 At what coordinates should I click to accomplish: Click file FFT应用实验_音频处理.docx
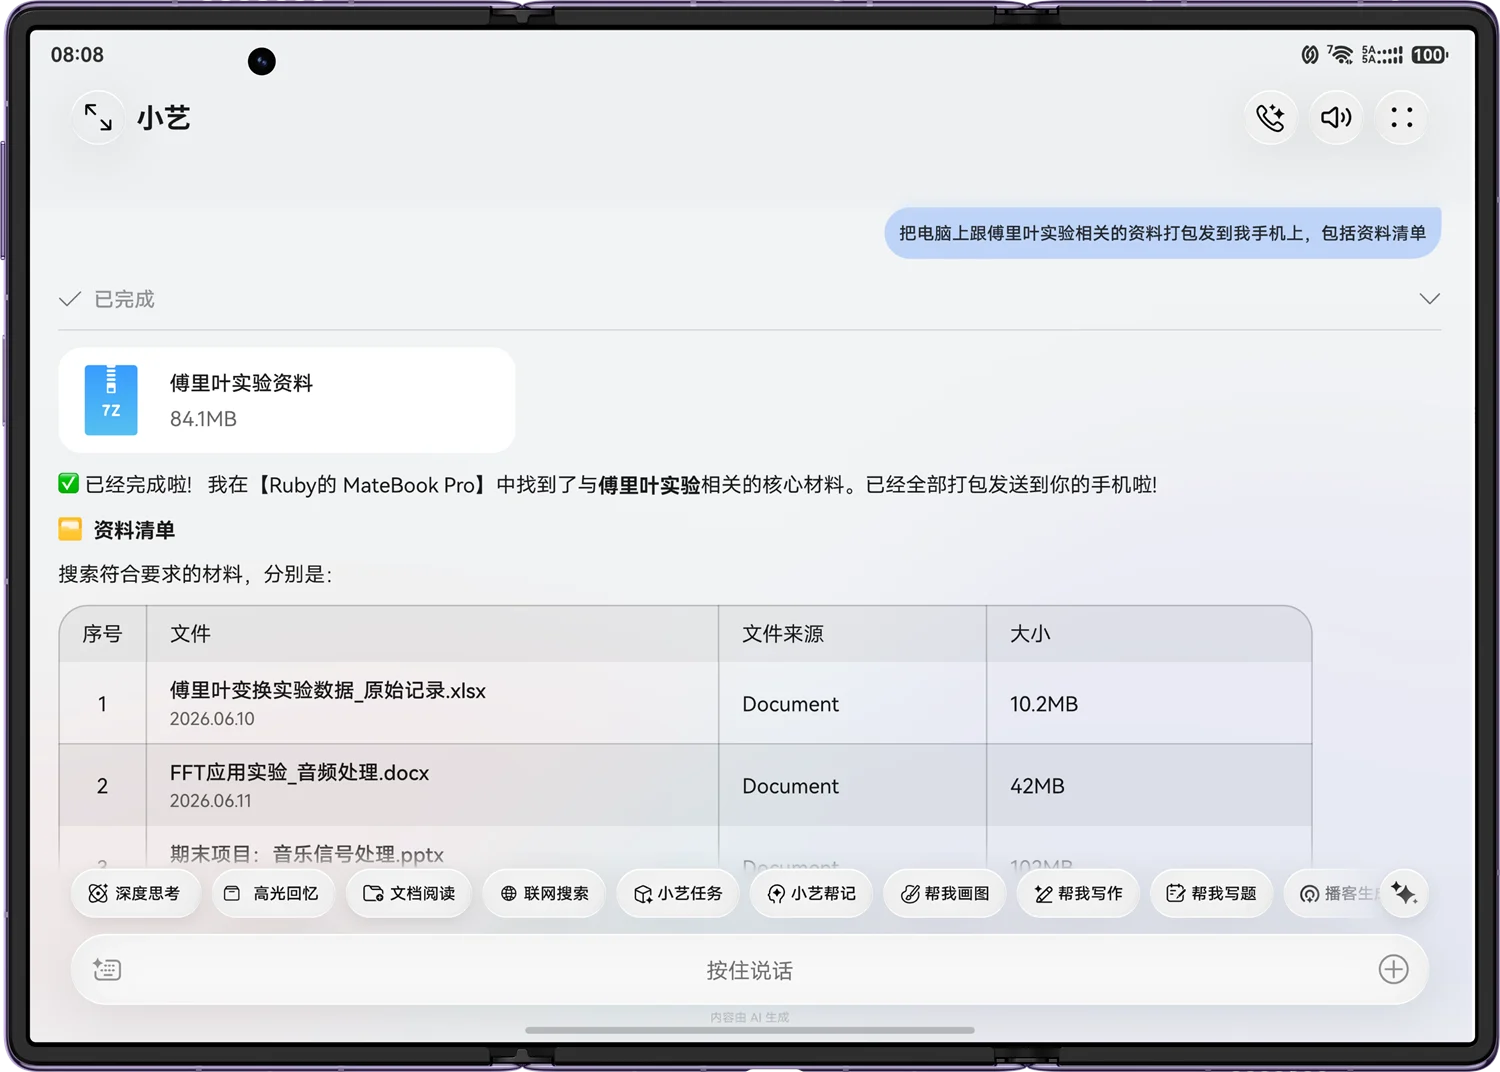[x=299, y=773]
